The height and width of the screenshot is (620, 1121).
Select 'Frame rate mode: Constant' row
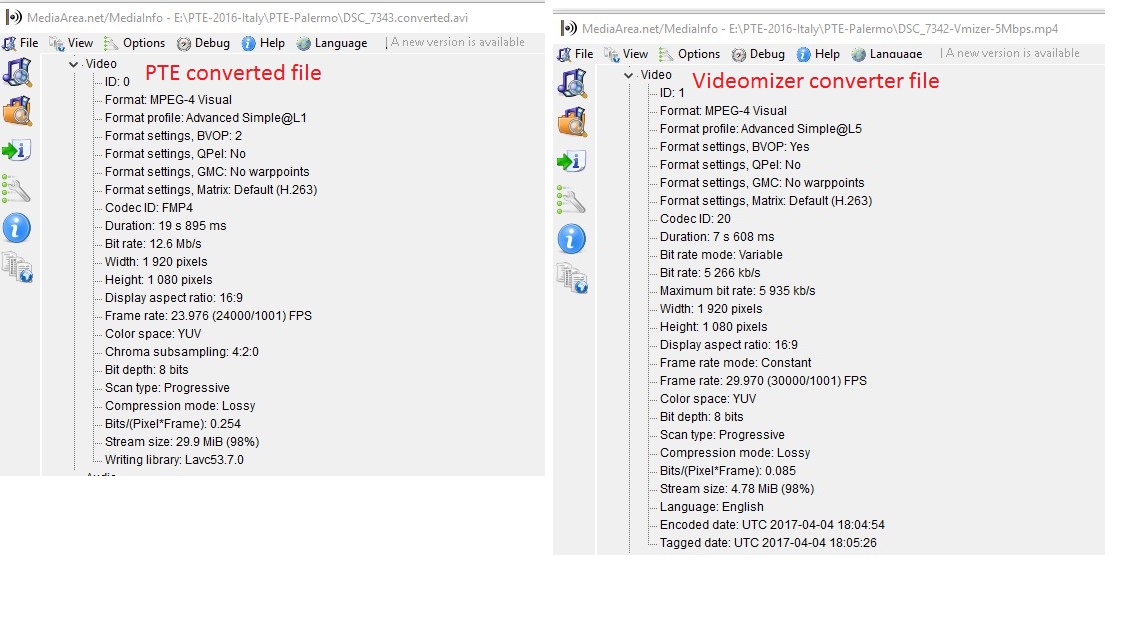[736, 363]
